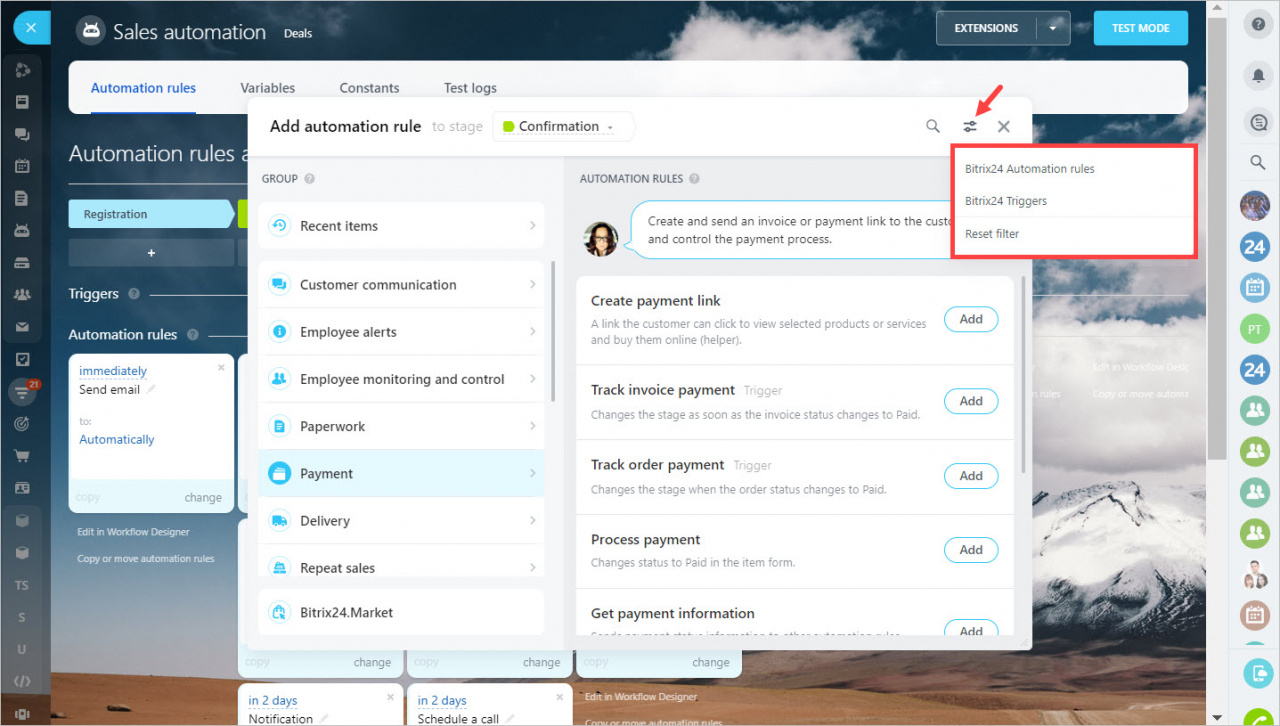Open the EXTENSIONS dropdown arrow

[1053, 28]
